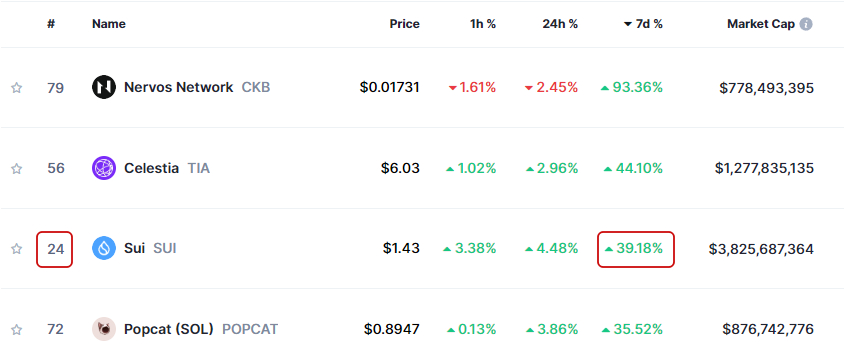This screenshot has width=844, height=363.
Task: Open the Market Cap info tooltip icon
Action: point(806,24)
